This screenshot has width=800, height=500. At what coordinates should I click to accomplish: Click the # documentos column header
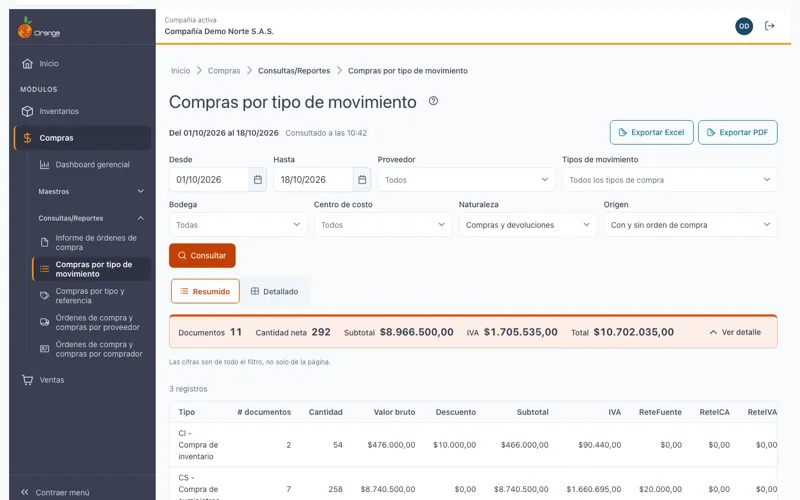264,412
